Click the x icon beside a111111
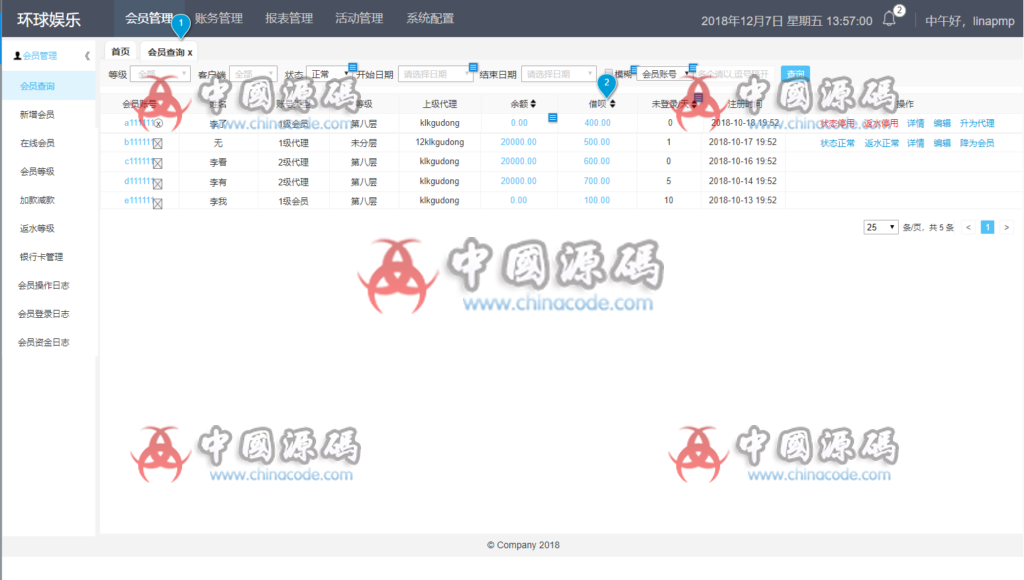 158,123
